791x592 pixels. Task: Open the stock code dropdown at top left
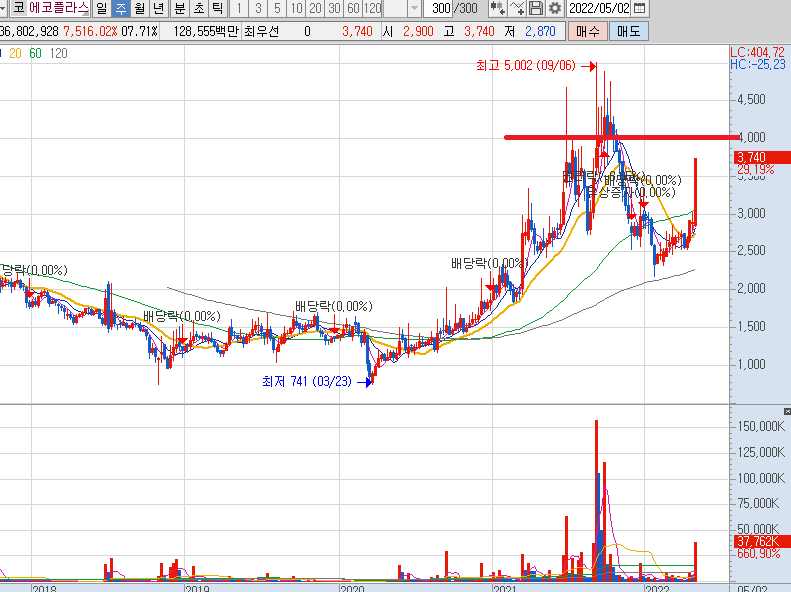3,8
